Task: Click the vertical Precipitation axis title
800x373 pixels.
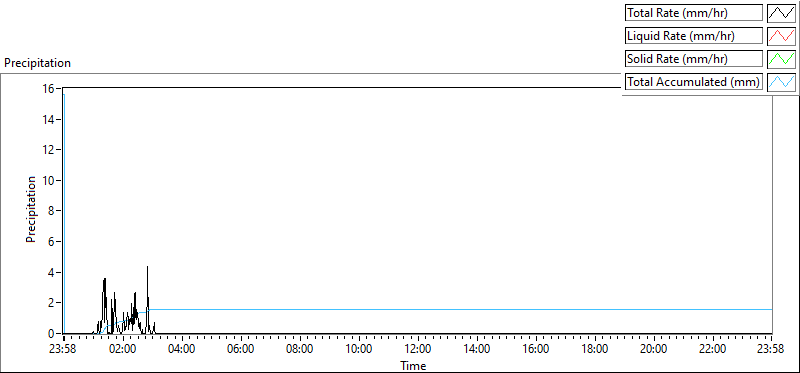Action: coord(31,210)
